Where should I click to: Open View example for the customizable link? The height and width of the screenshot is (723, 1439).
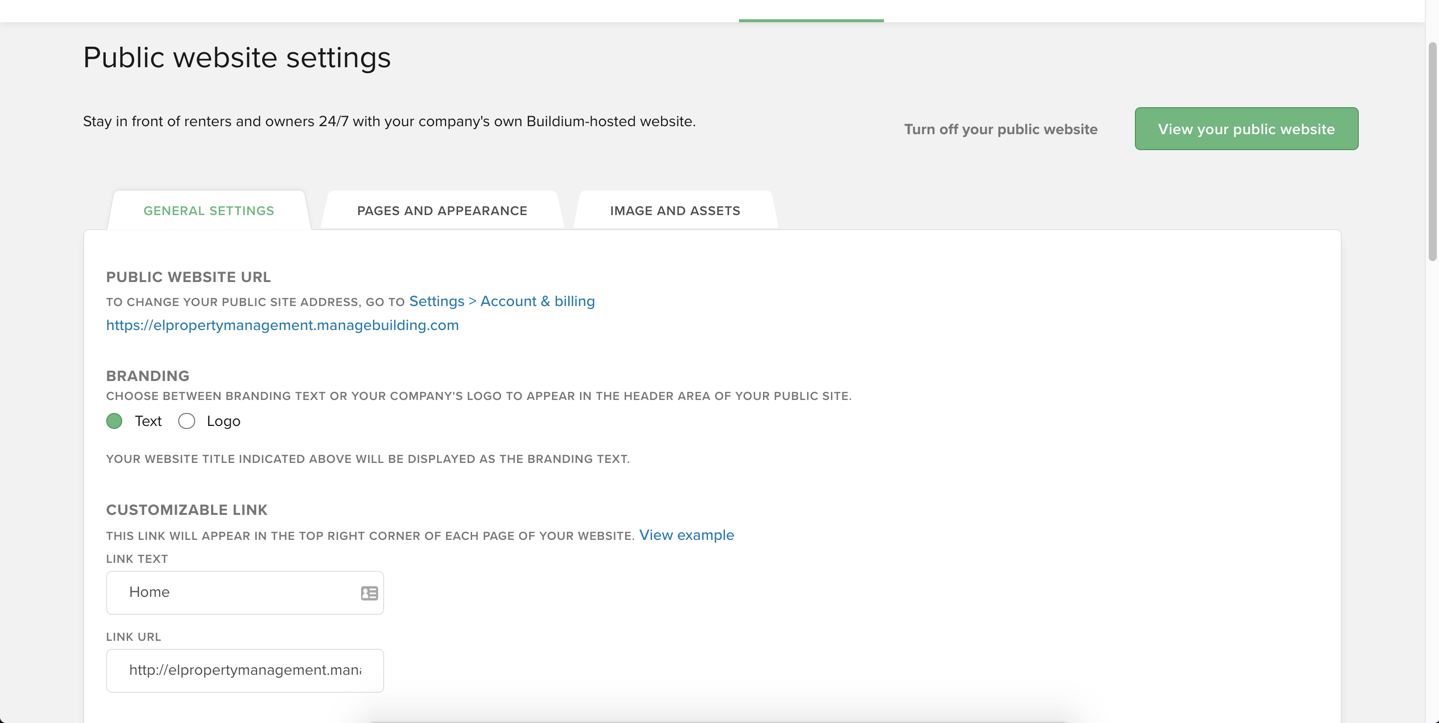[686, 535]
